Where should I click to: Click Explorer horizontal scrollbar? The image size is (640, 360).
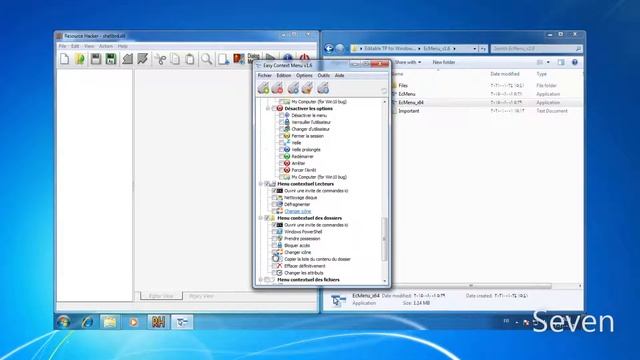[x=472, y=286]
